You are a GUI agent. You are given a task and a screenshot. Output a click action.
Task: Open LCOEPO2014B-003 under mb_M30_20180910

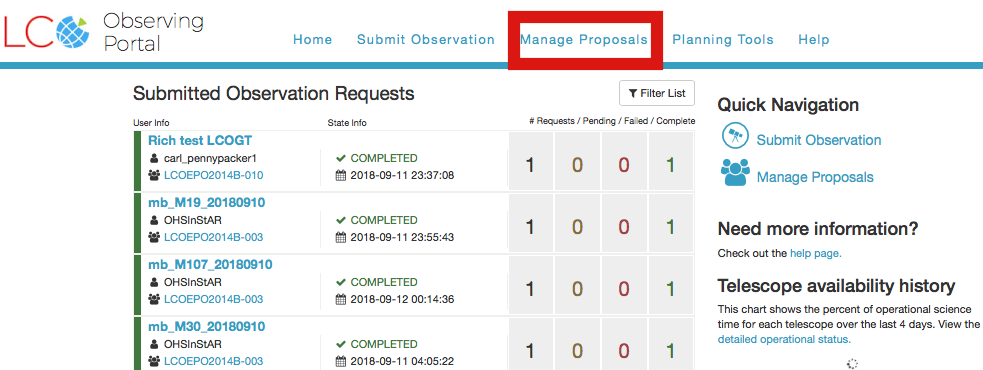point(213,361)
